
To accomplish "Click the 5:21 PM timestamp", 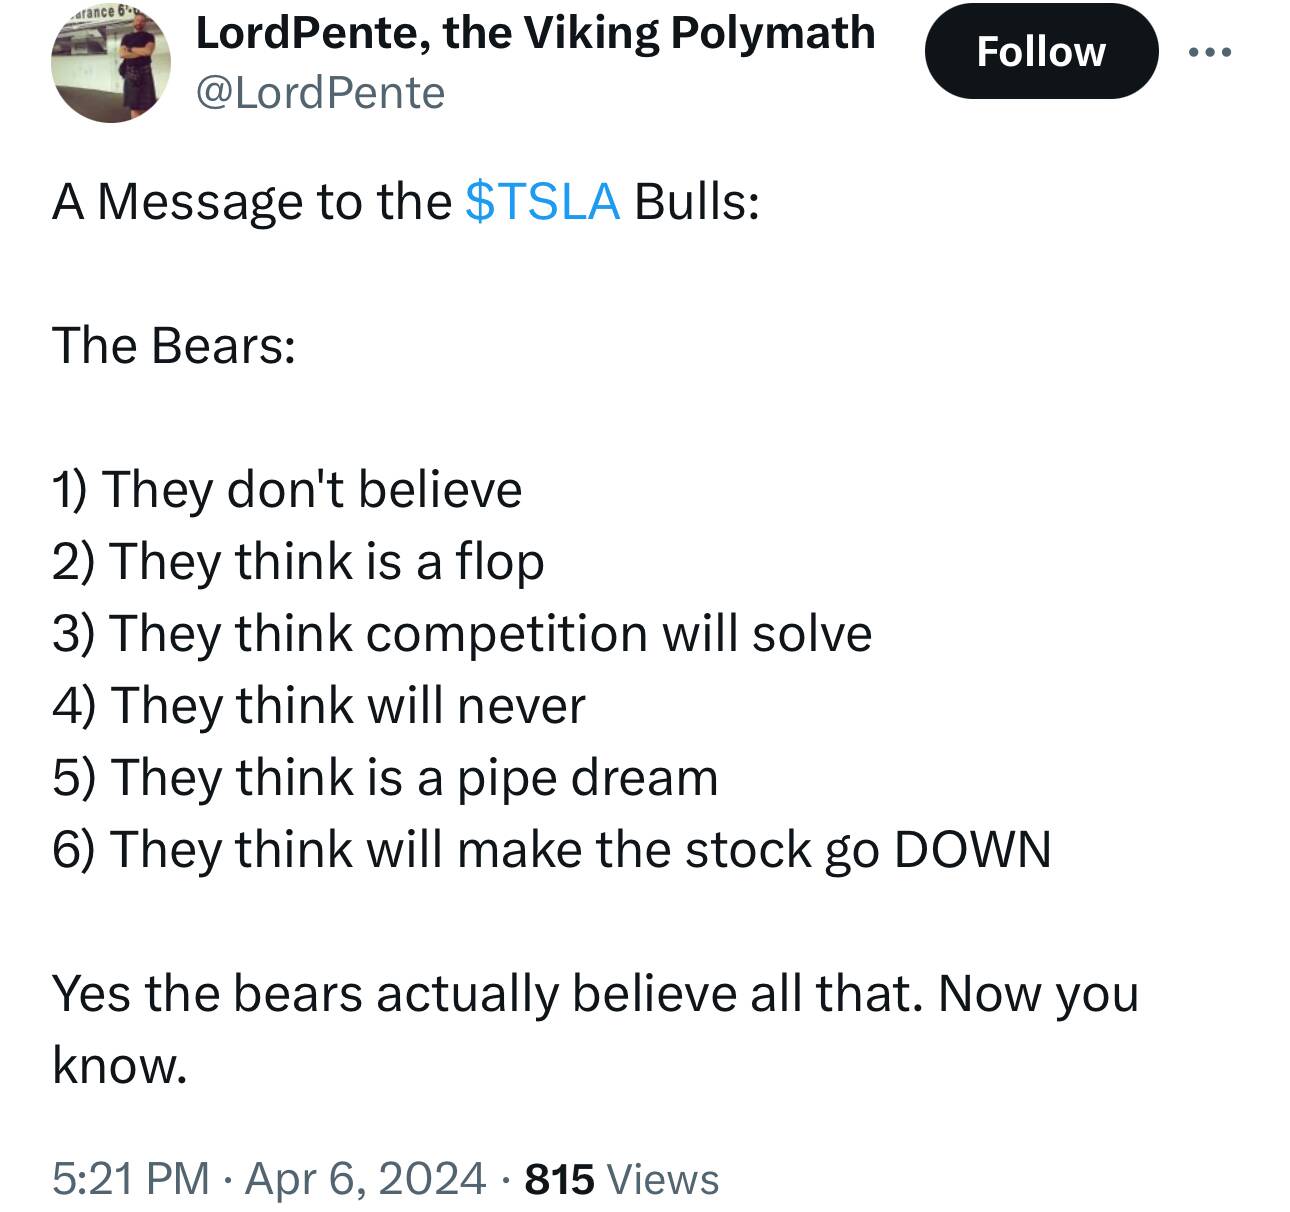I will pos(131,1178).
